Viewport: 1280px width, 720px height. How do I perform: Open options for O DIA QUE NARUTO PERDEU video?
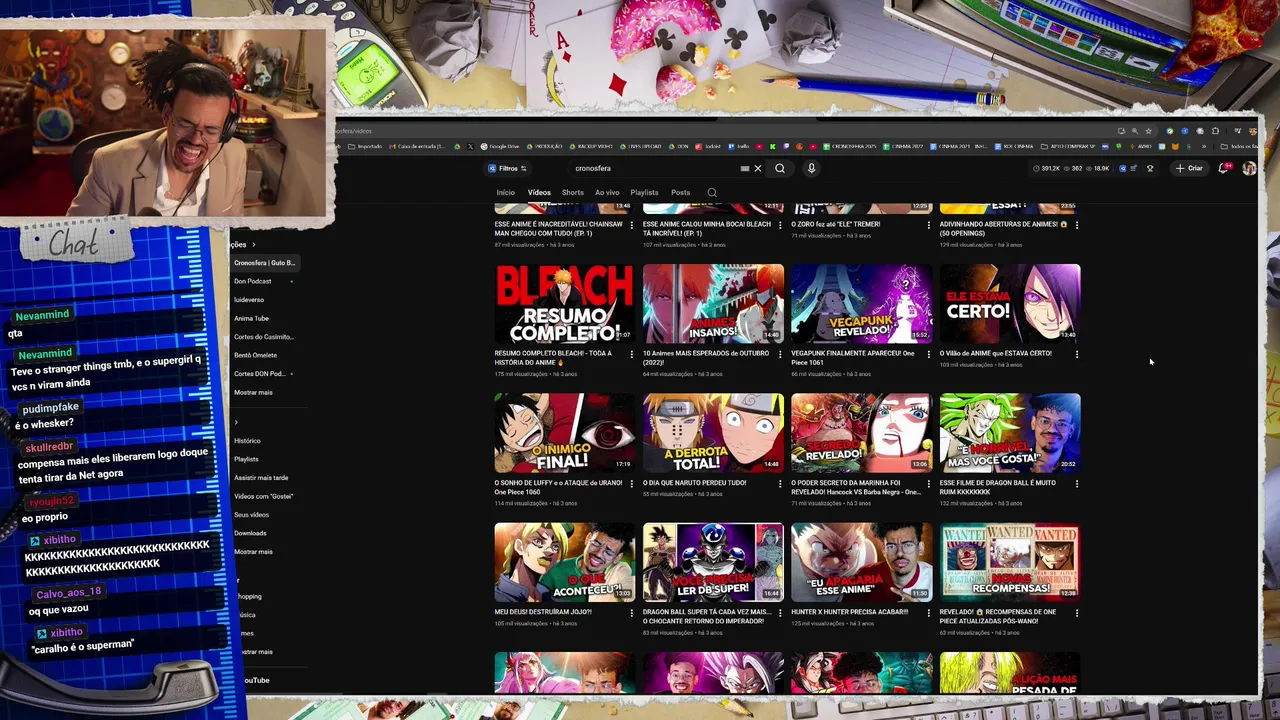[x=780, y=483]
